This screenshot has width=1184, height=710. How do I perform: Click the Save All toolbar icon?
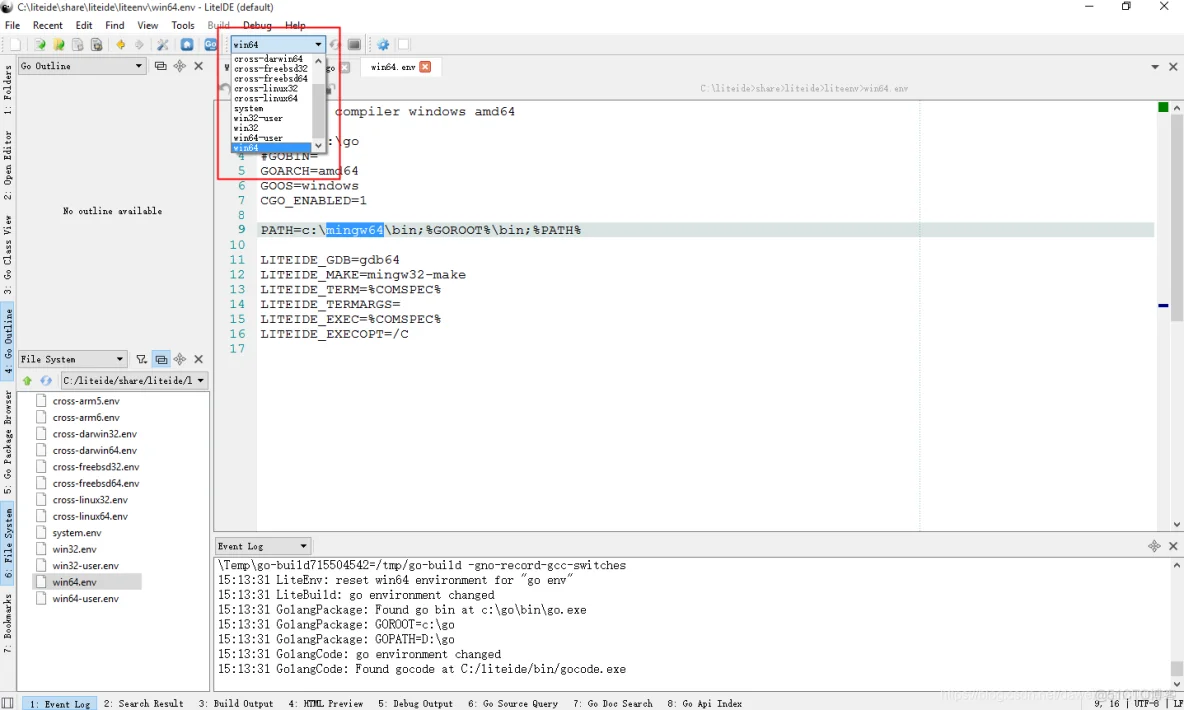(96, 45)
